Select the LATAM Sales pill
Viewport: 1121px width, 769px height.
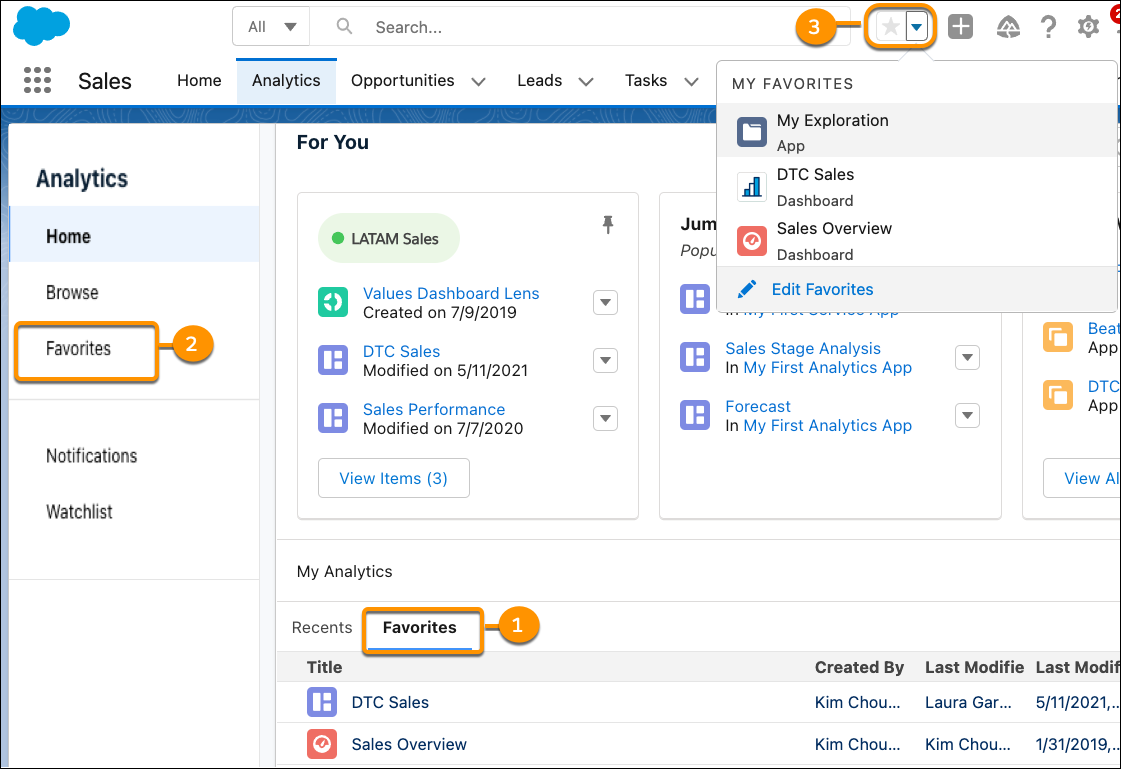(x=388, y=239)
